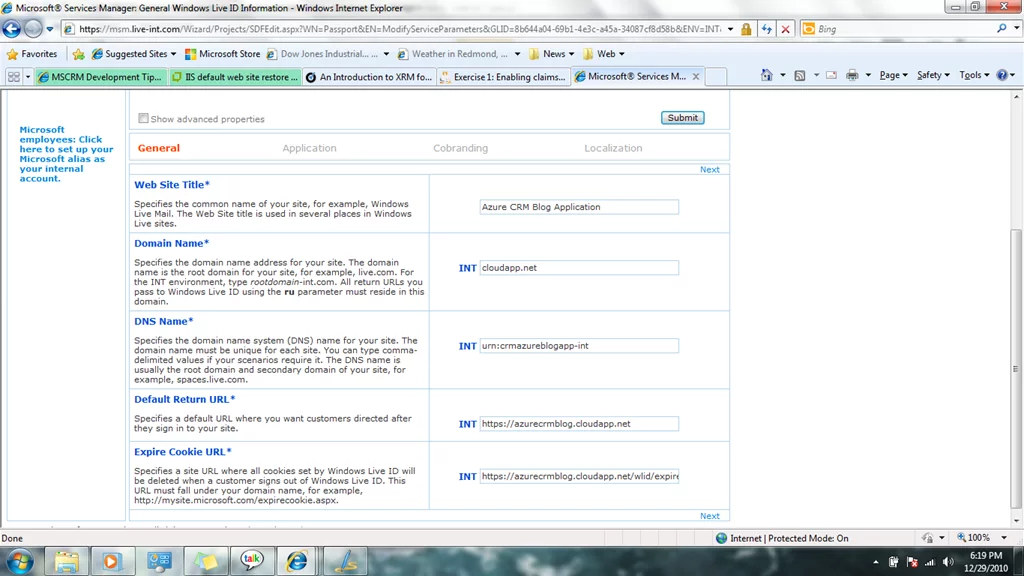Screen dimensions: 1024x576
Task: Open Windows Media Player taskbar icon
Action: click(112, 561)
